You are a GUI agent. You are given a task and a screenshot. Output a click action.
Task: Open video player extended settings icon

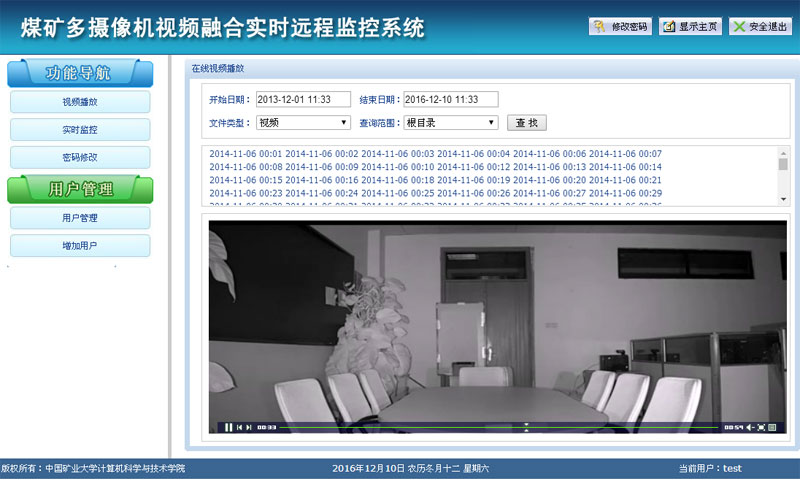click(772, 427)
